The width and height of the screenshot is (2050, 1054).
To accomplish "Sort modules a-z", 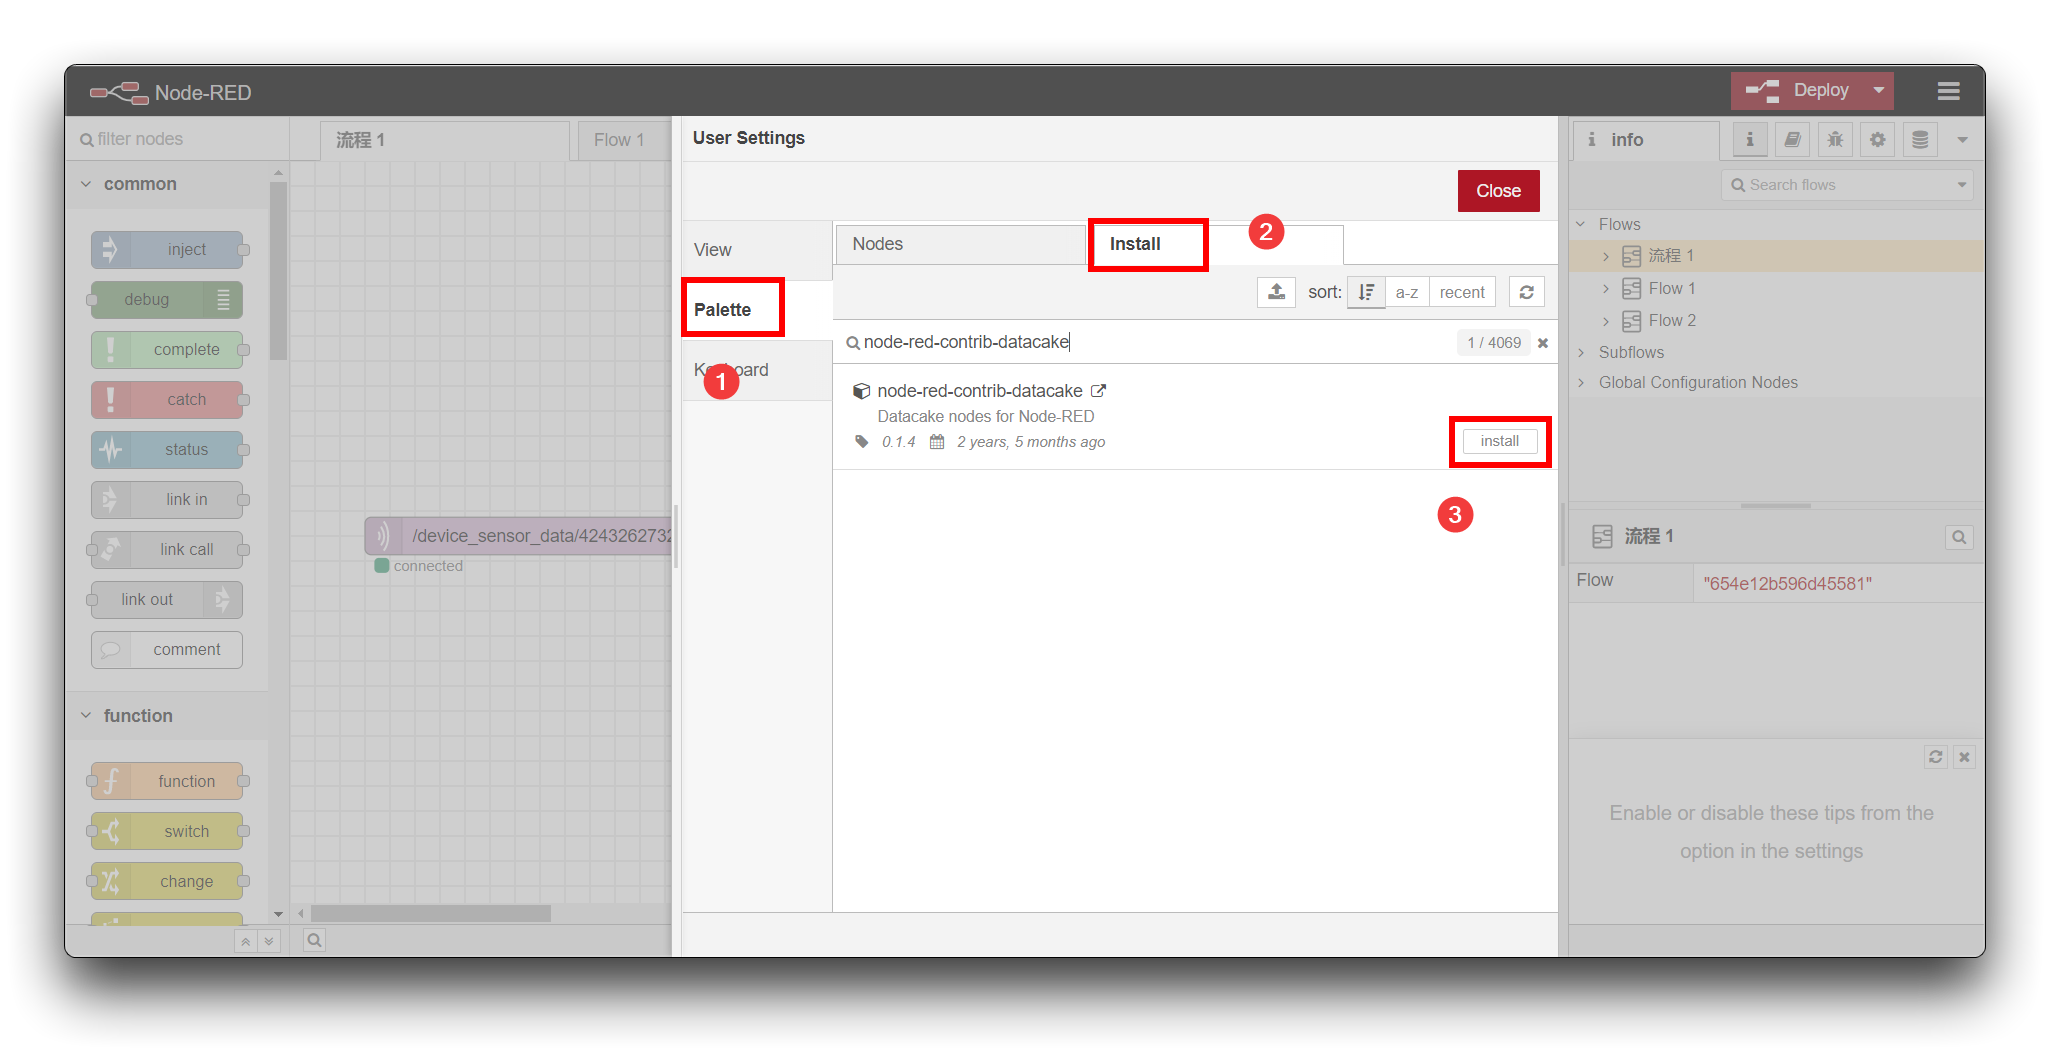I will tap(1407, 292).
